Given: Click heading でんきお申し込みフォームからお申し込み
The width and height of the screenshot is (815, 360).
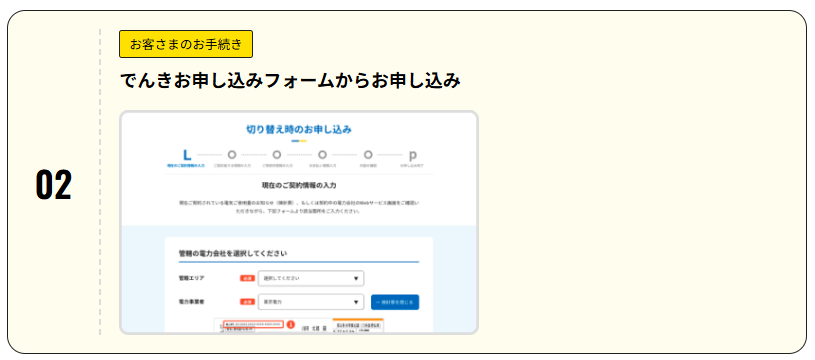Looking at the screenshot, I should pos(290,81).
